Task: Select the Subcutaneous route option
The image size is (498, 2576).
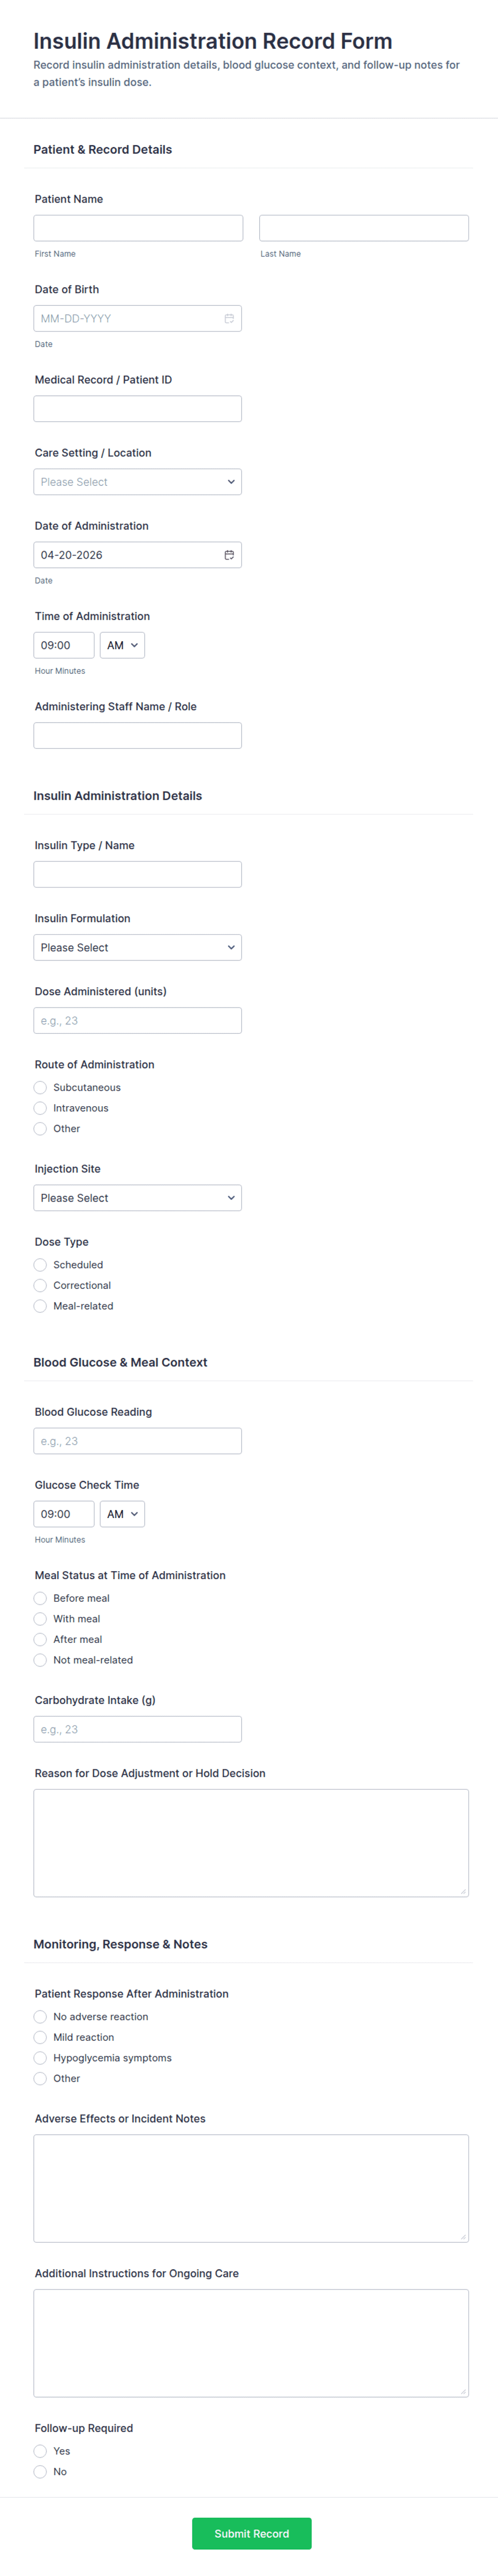Action: click(40, 1087)
